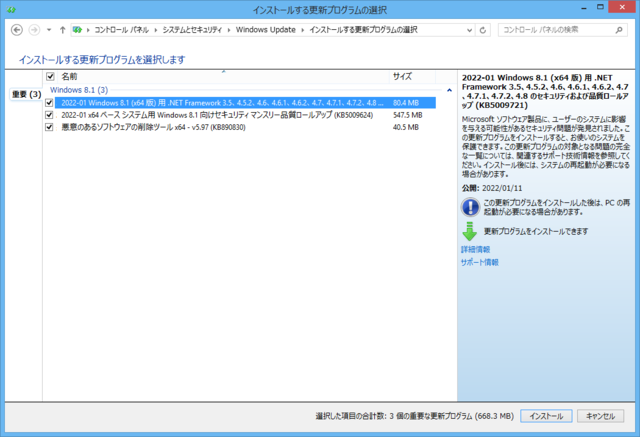The width and height of the screenshot is (640, 437).
Task: Close the update selection window
Action: (622, 7)
